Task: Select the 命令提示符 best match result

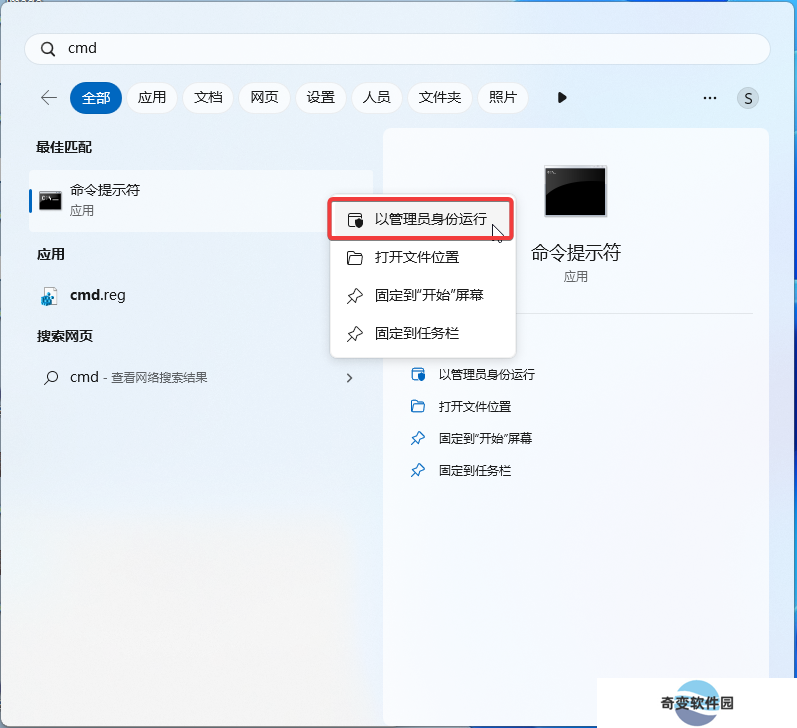Action: click(201, 201)
